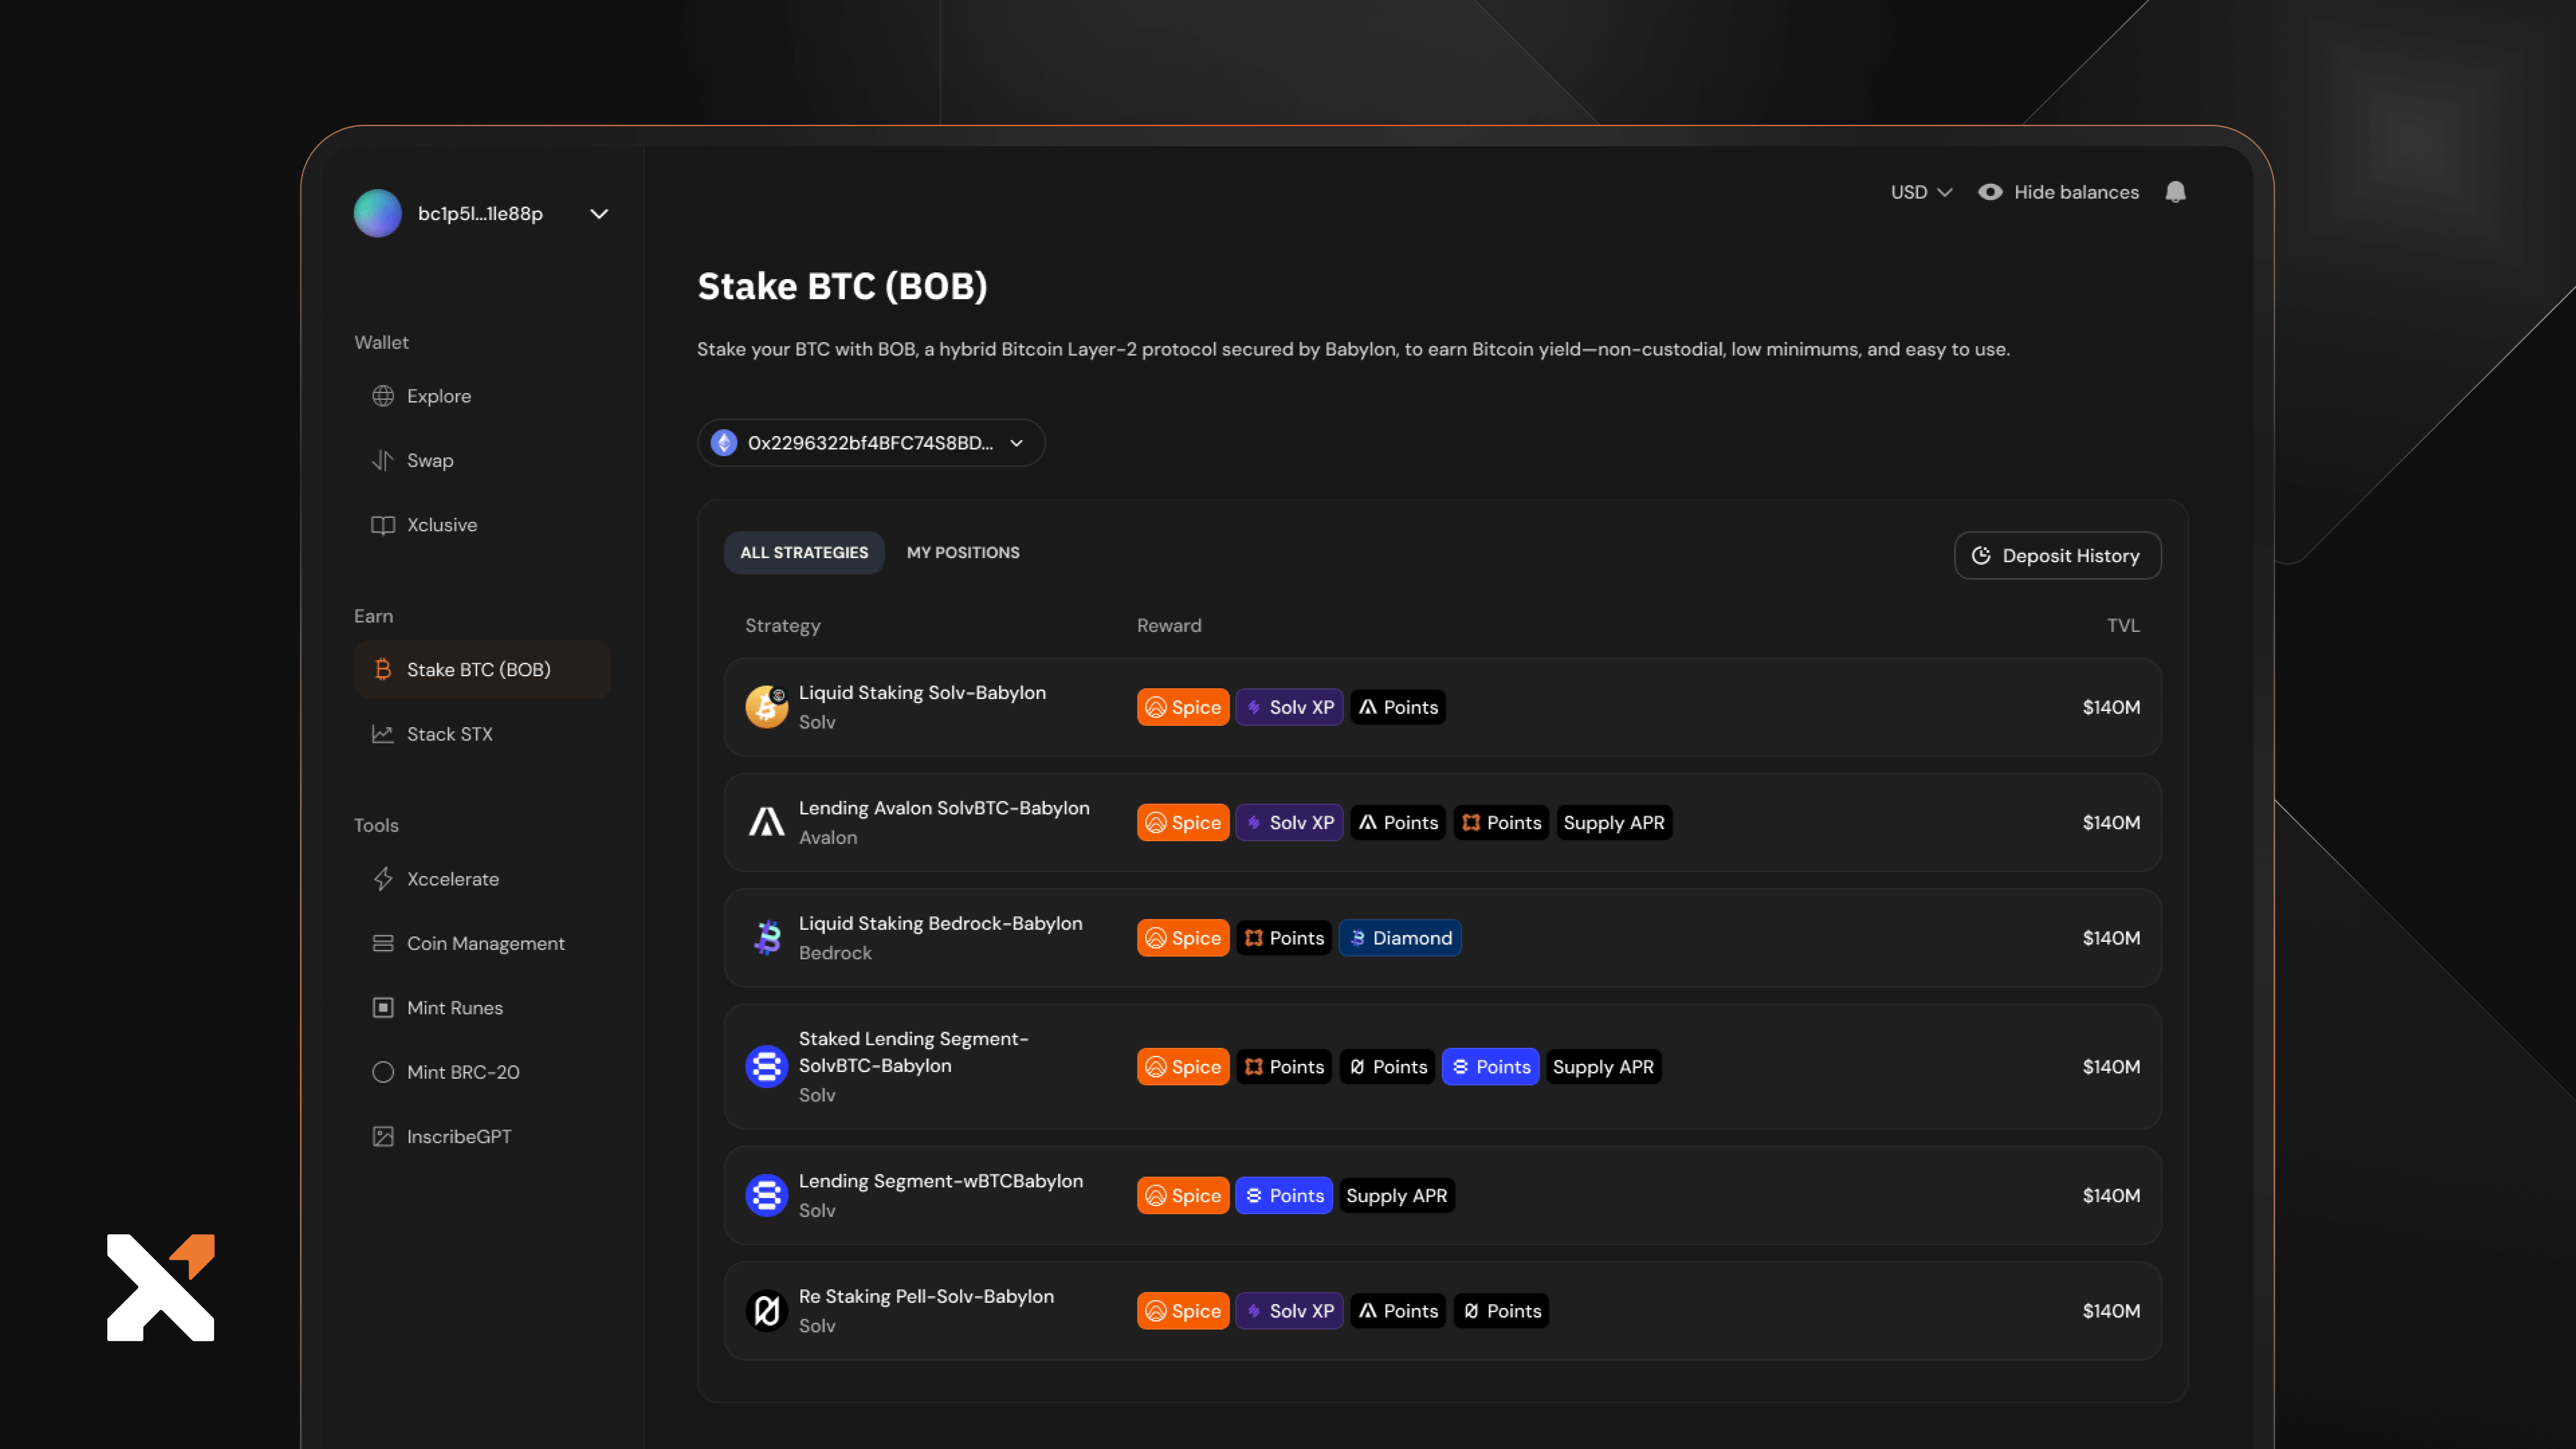Open Lending Segment-wBTCBabylon strategy
2576x1449 pixels.
pos(1442,1196)
